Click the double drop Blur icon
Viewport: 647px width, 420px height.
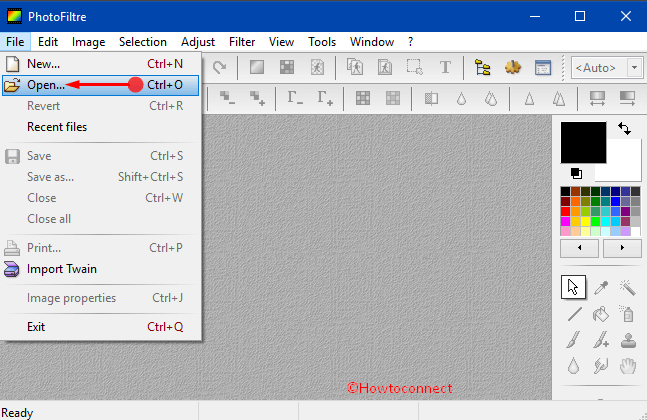click(491, 99)
